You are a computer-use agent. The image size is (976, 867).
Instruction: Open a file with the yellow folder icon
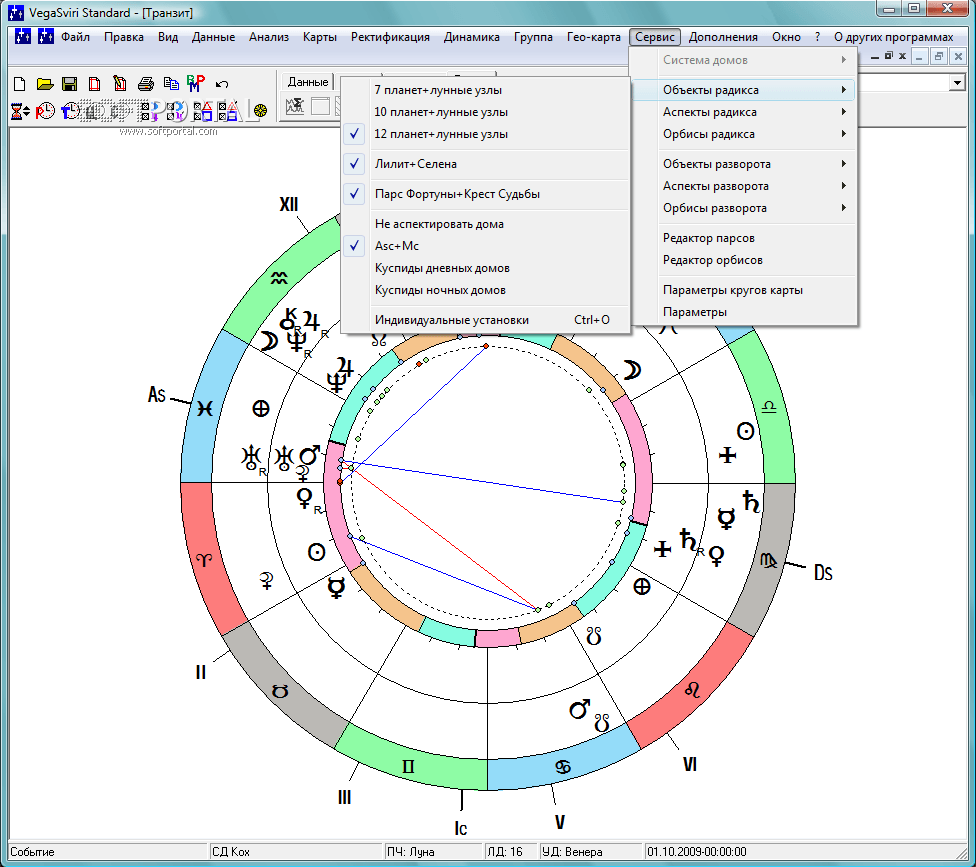pos(45,83)
